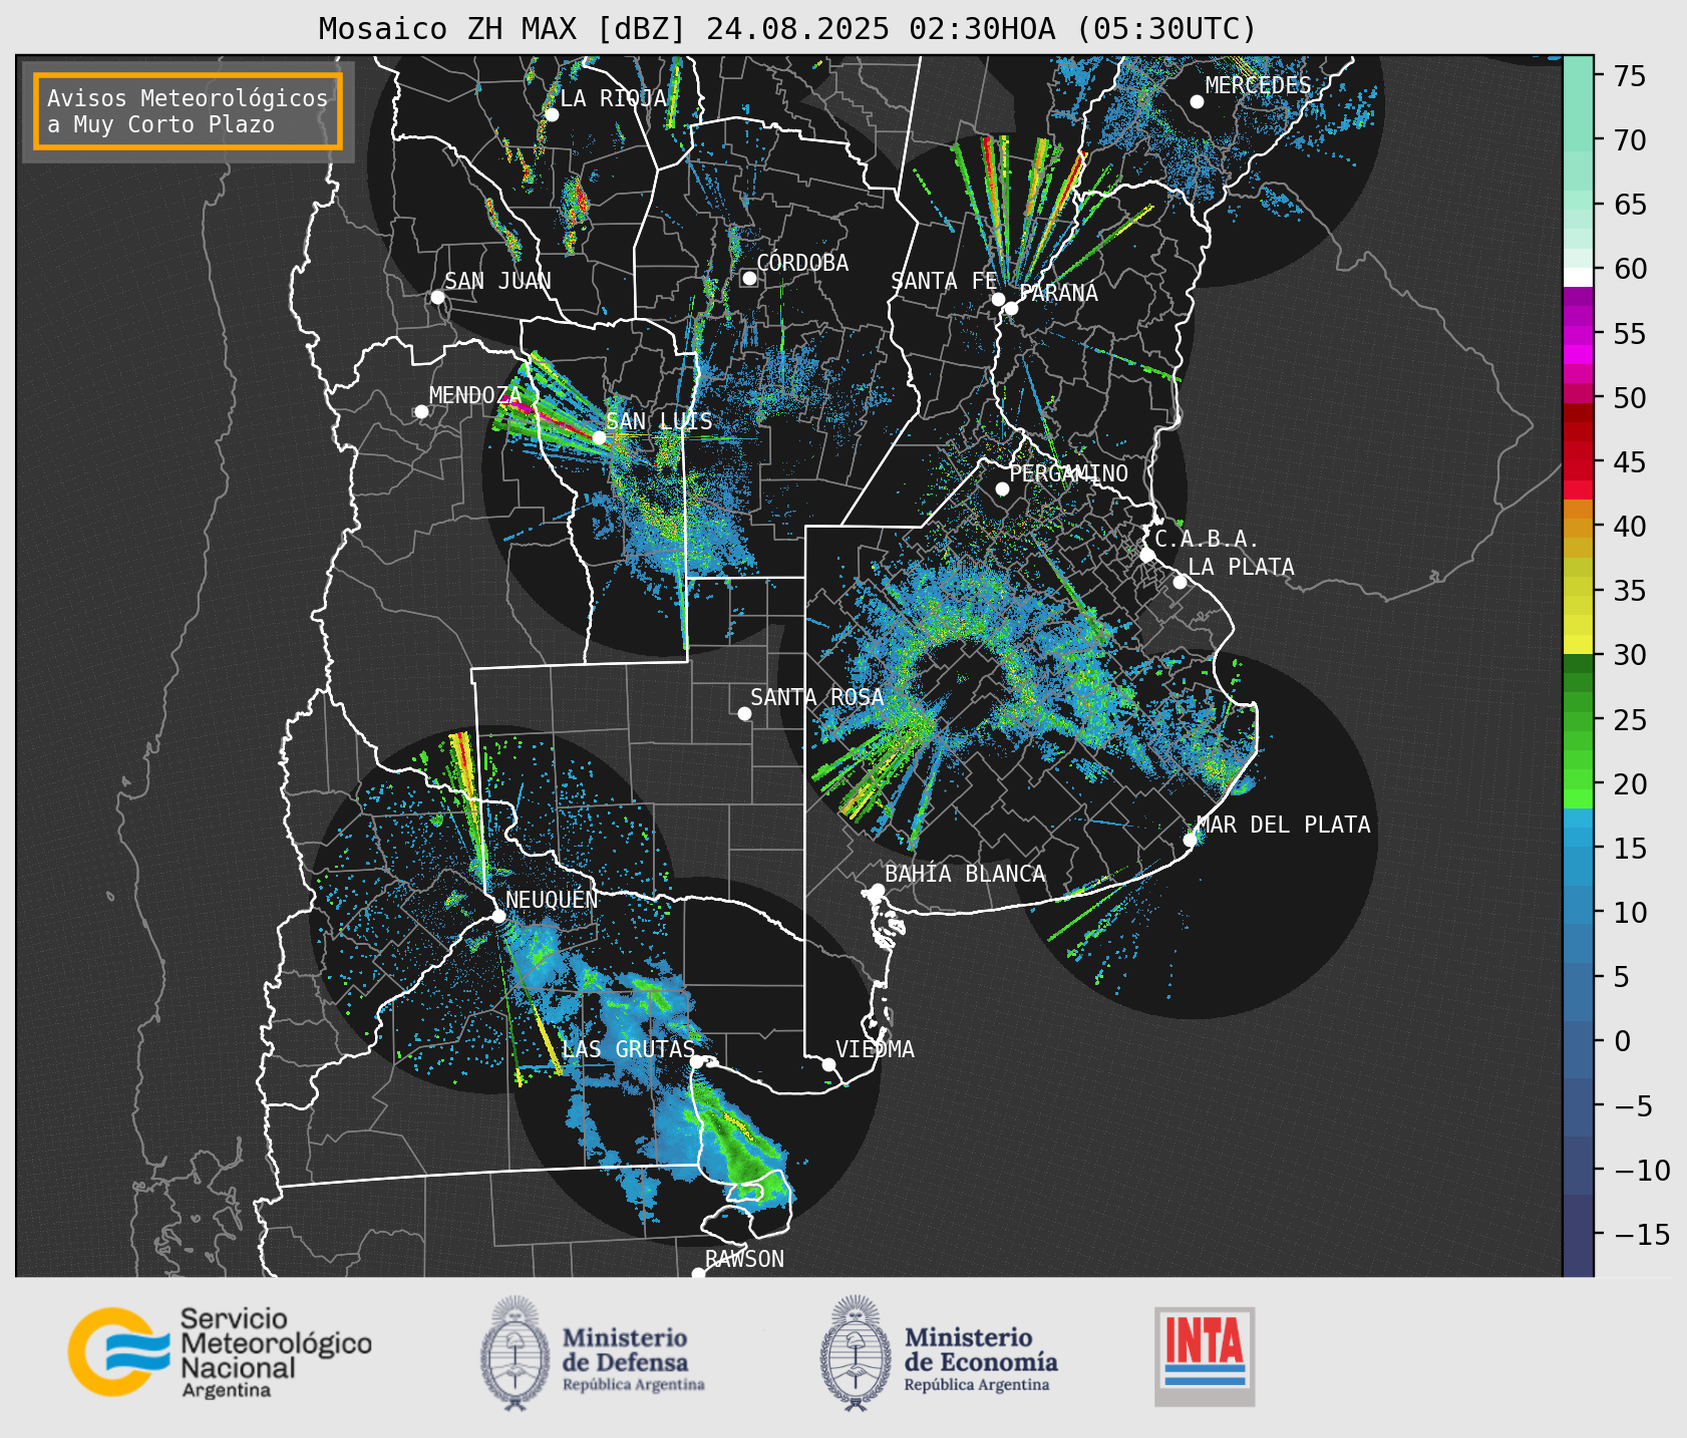1687x1438 pixels.
Task: Click the La Rioja city label
Action: click(x=613, y=98)
